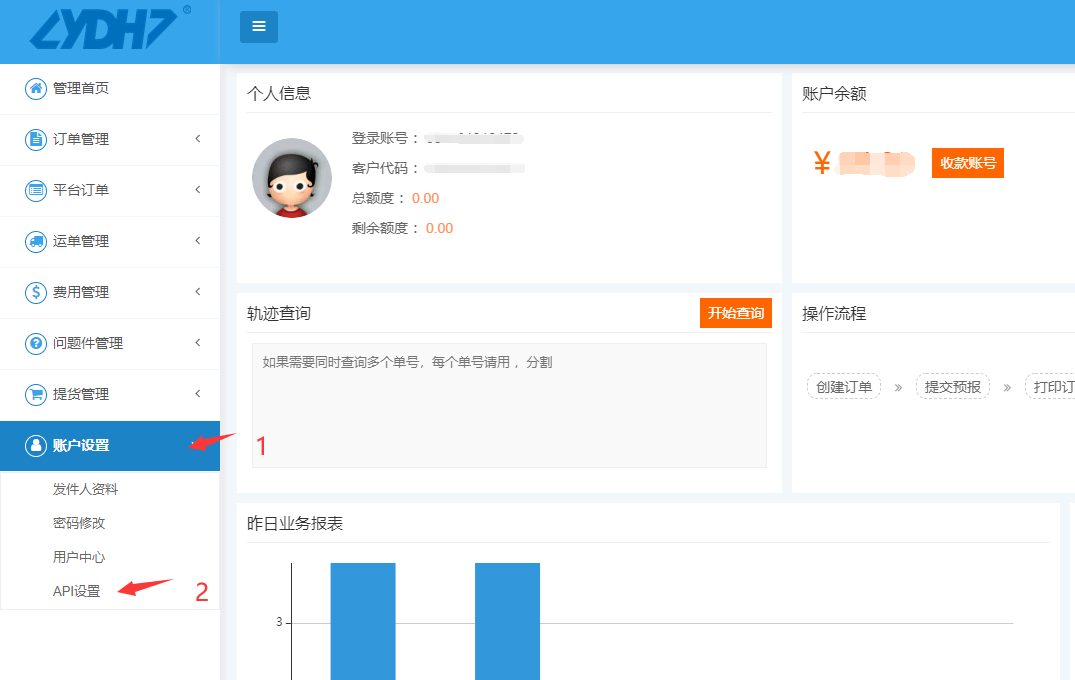Open 问题件管理 menu
This screenshot has width=1075, height=680.
click(110, 343)
